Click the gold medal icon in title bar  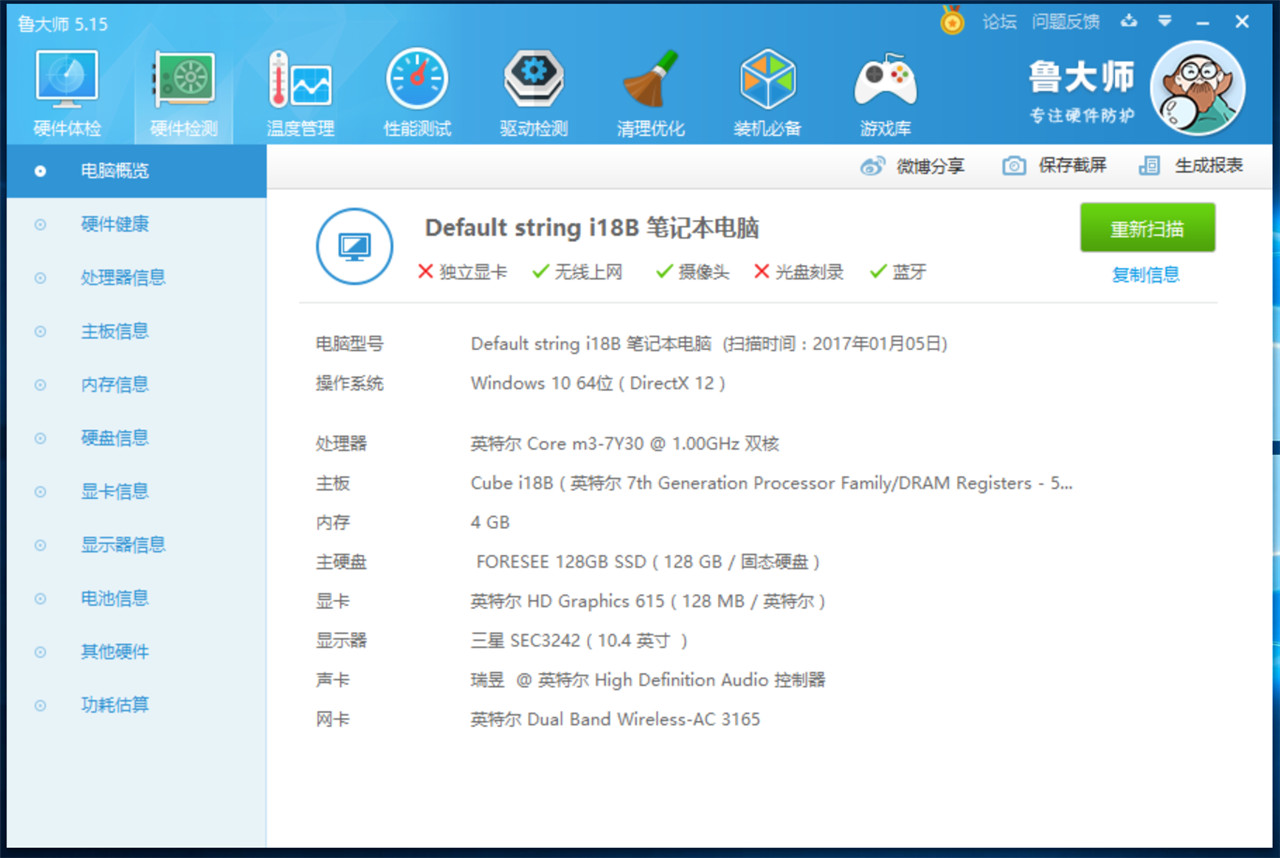click(952, 21)
